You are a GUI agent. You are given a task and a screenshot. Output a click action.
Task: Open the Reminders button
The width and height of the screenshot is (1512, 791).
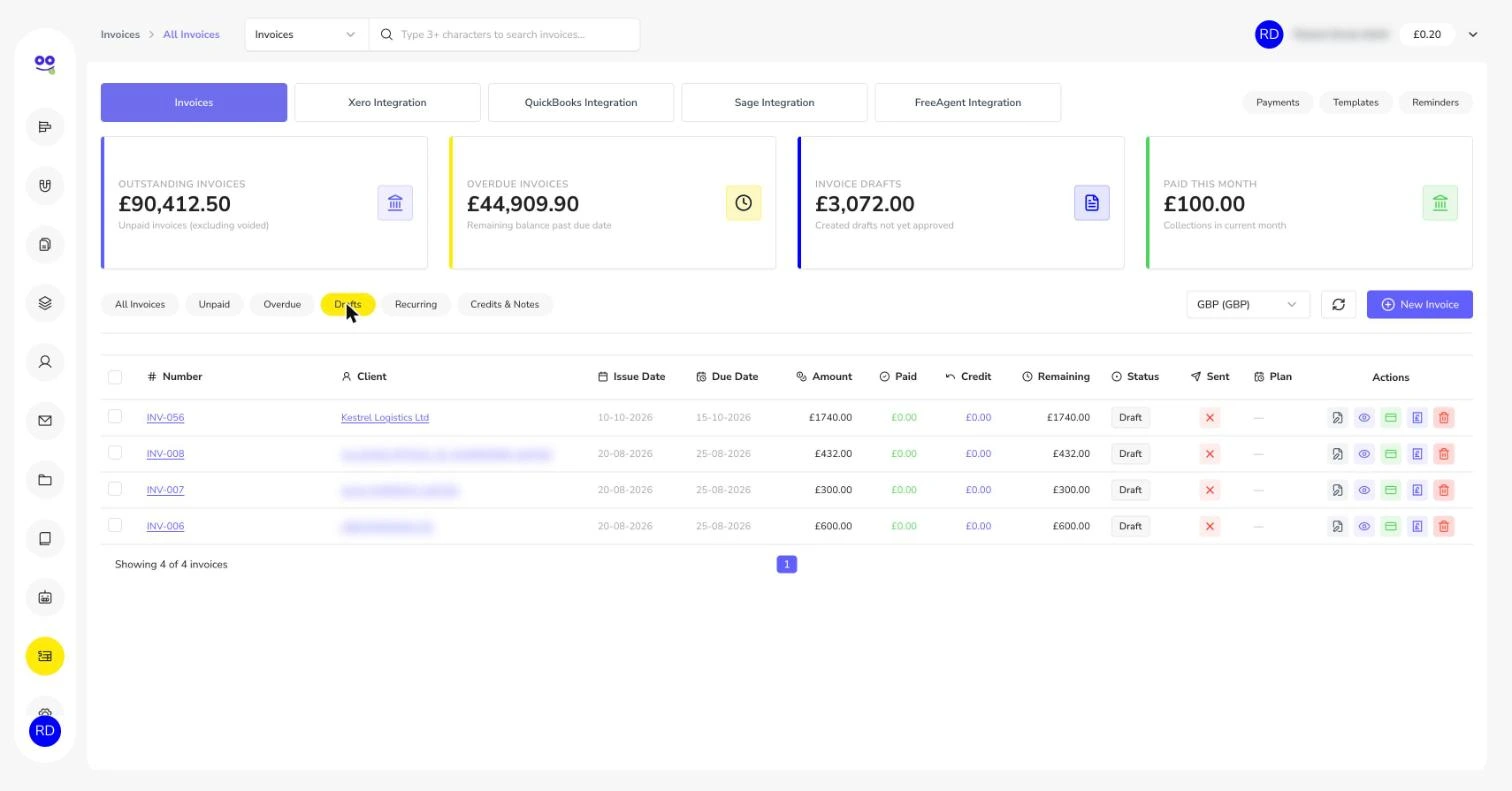(1435, 102)
